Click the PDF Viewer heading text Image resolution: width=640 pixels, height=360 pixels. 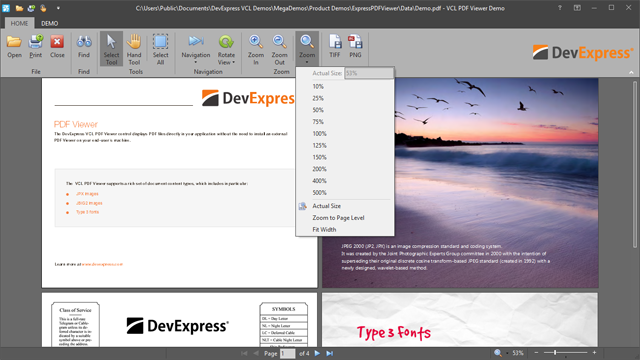(x=76, y=124)
